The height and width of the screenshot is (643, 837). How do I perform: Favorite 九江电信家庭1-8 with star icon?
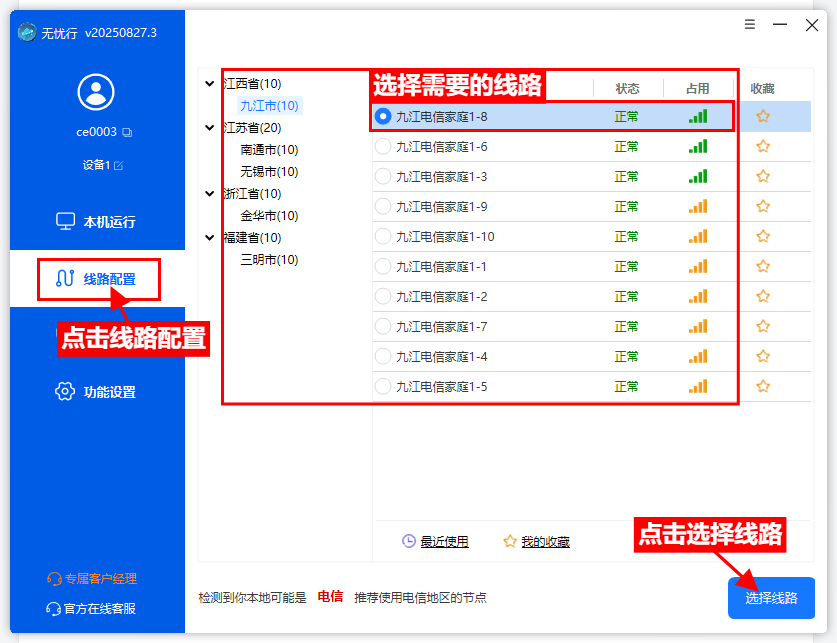[x=763, y=116]
